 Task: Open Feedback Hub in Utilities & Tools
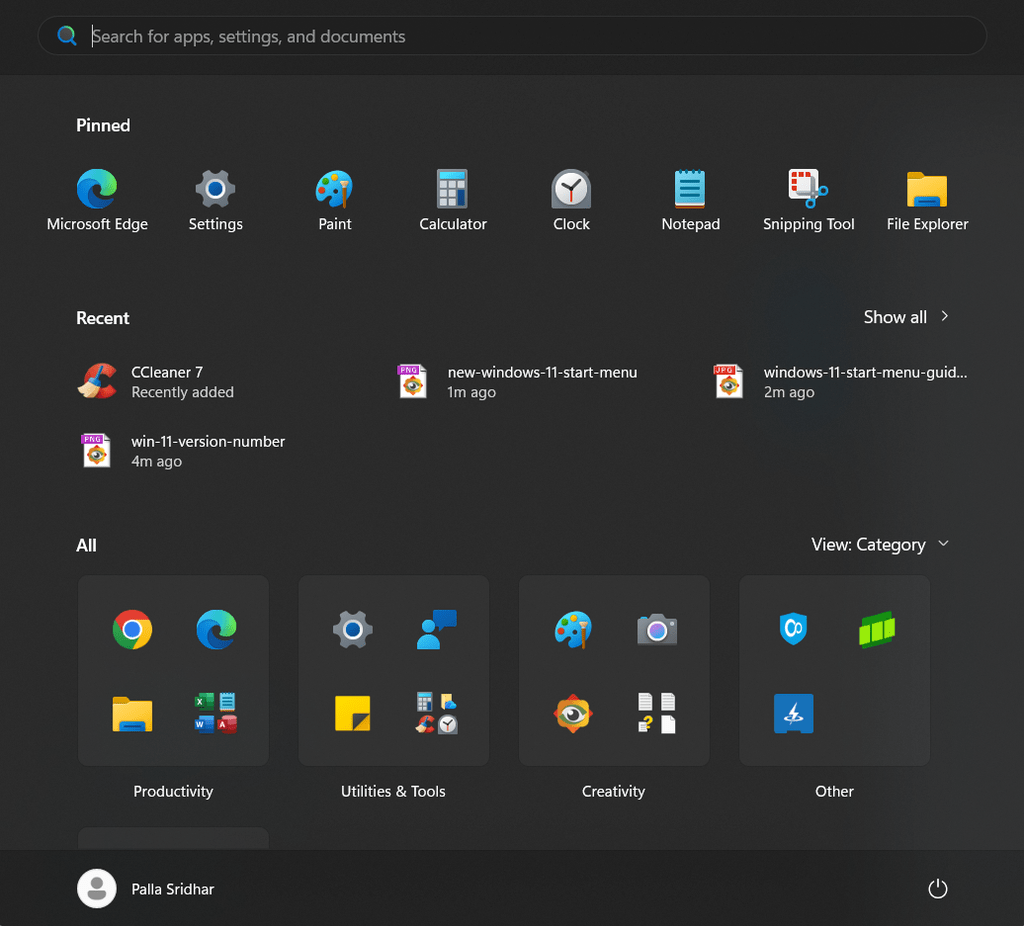(437, 630)
